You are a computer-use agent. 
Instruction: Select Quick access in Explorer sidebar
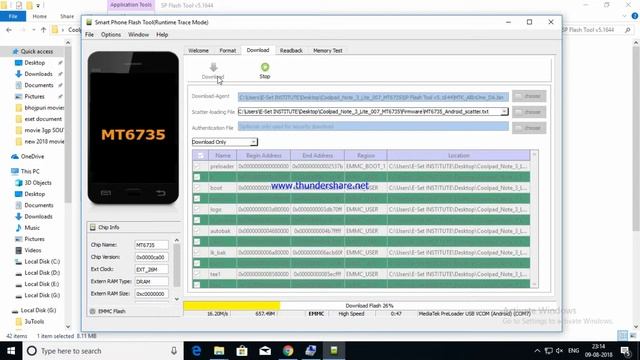tap(37, 51)
